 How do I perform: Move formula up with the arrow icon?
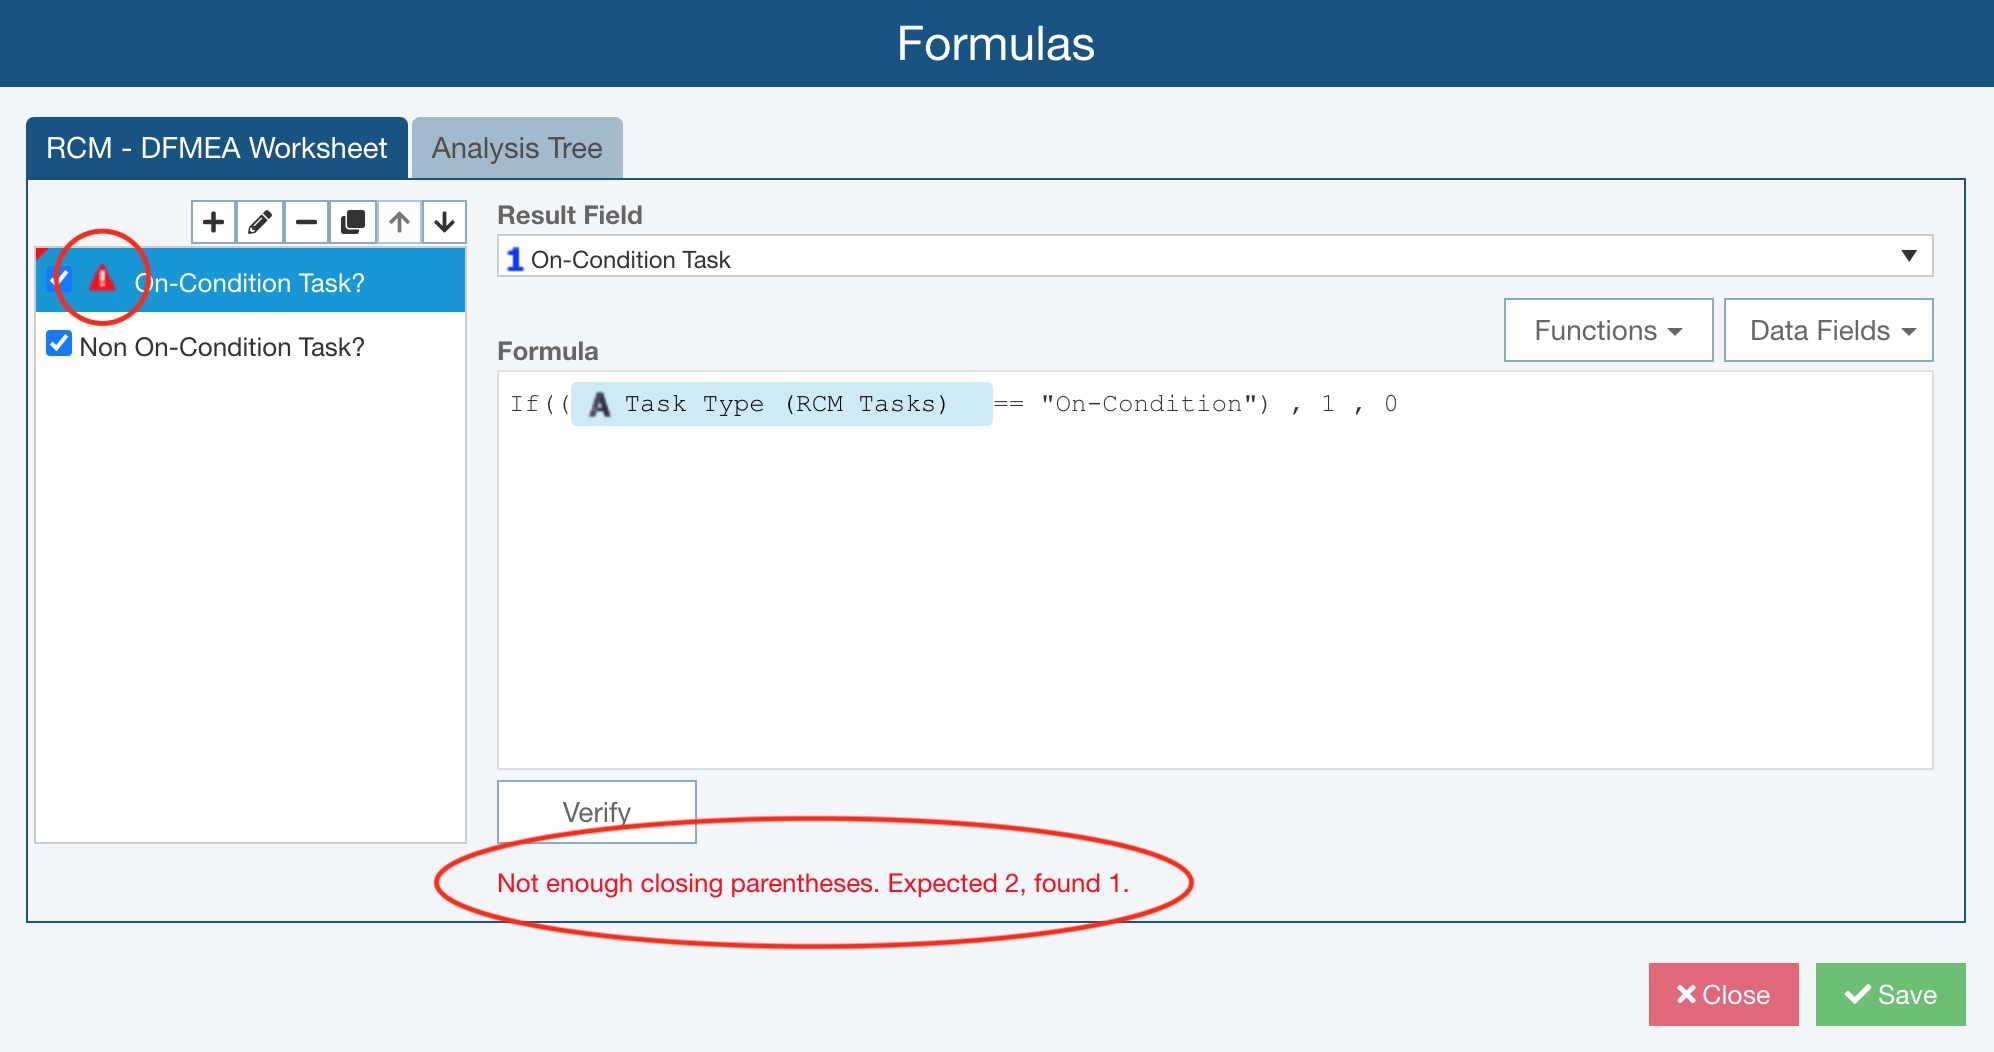399,221
